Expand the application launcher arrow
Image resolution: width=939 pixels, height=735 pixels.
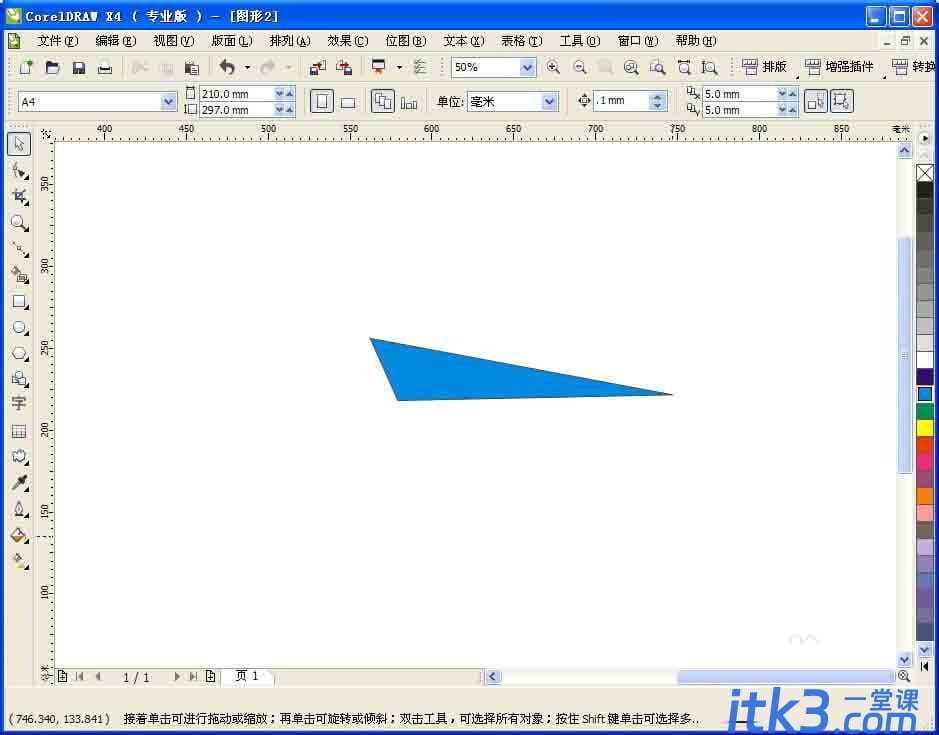[399, 68]
